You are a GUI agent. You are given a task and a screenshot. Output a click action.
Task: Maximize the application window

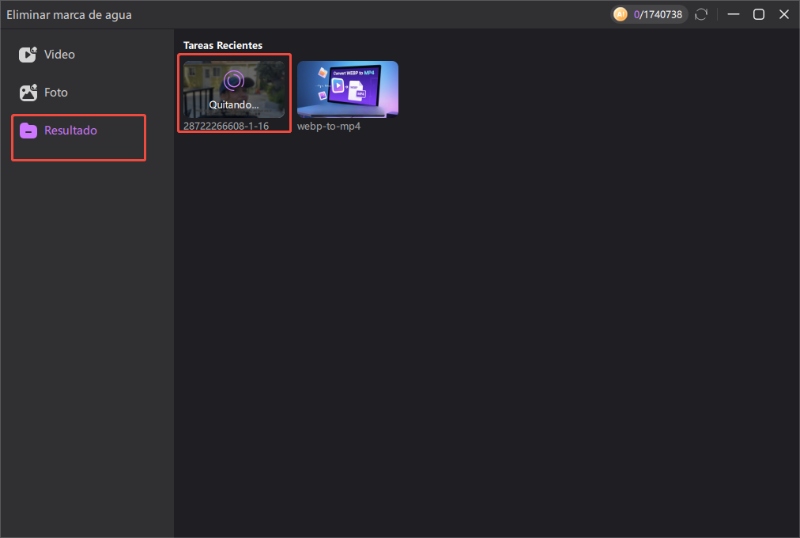[758, 14]
